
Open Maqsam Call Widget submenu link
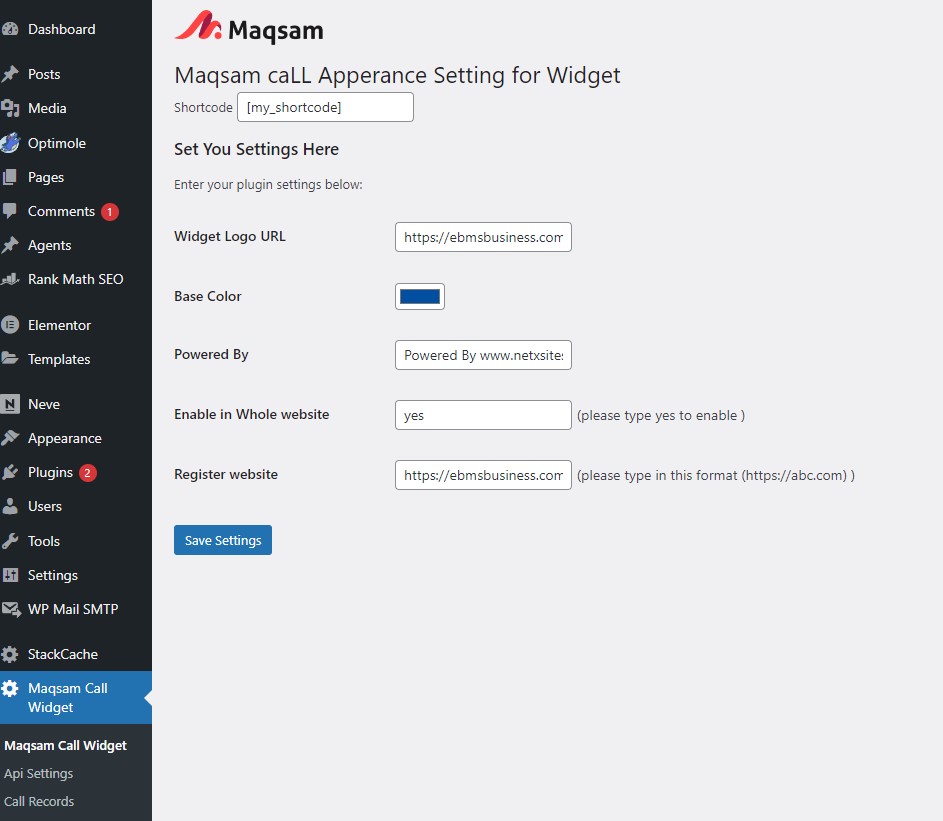pyautogui.click(x=66, y=745)
